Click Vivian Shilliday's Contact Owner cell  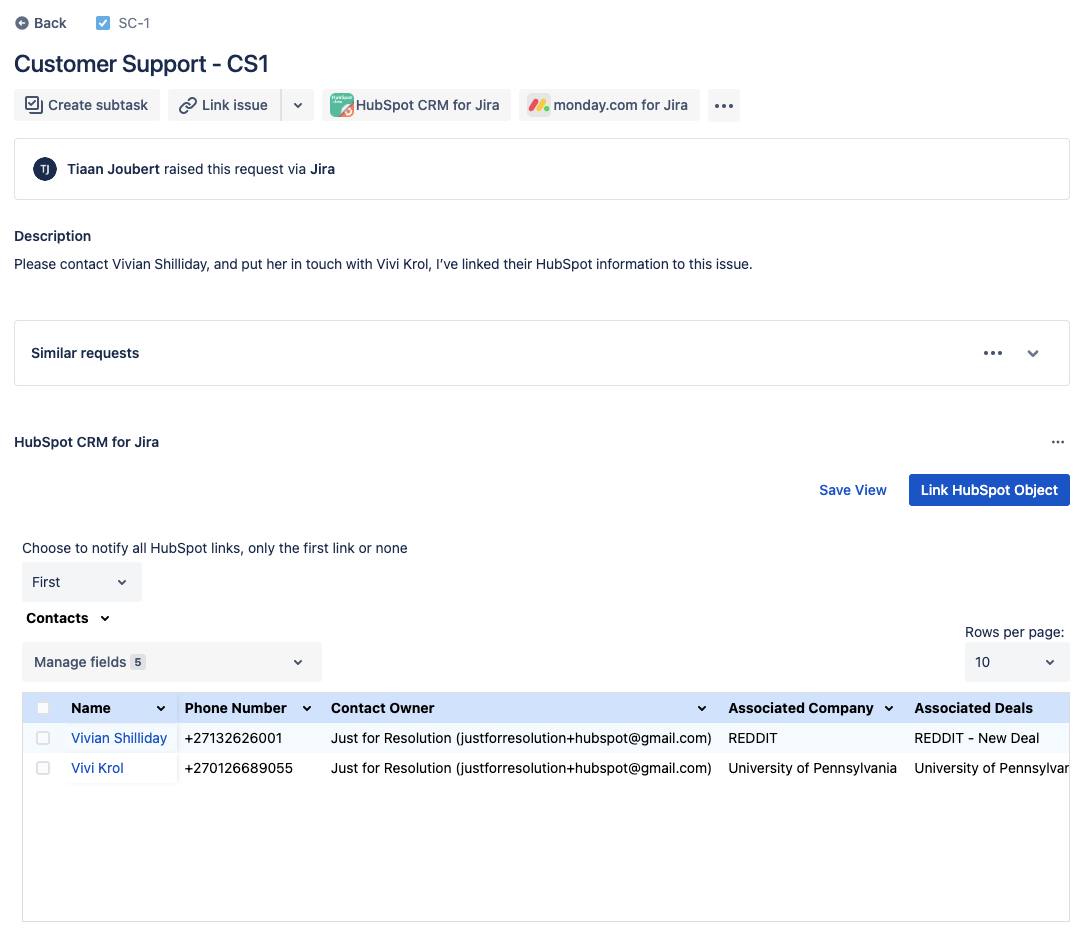[x=521, y=738]
